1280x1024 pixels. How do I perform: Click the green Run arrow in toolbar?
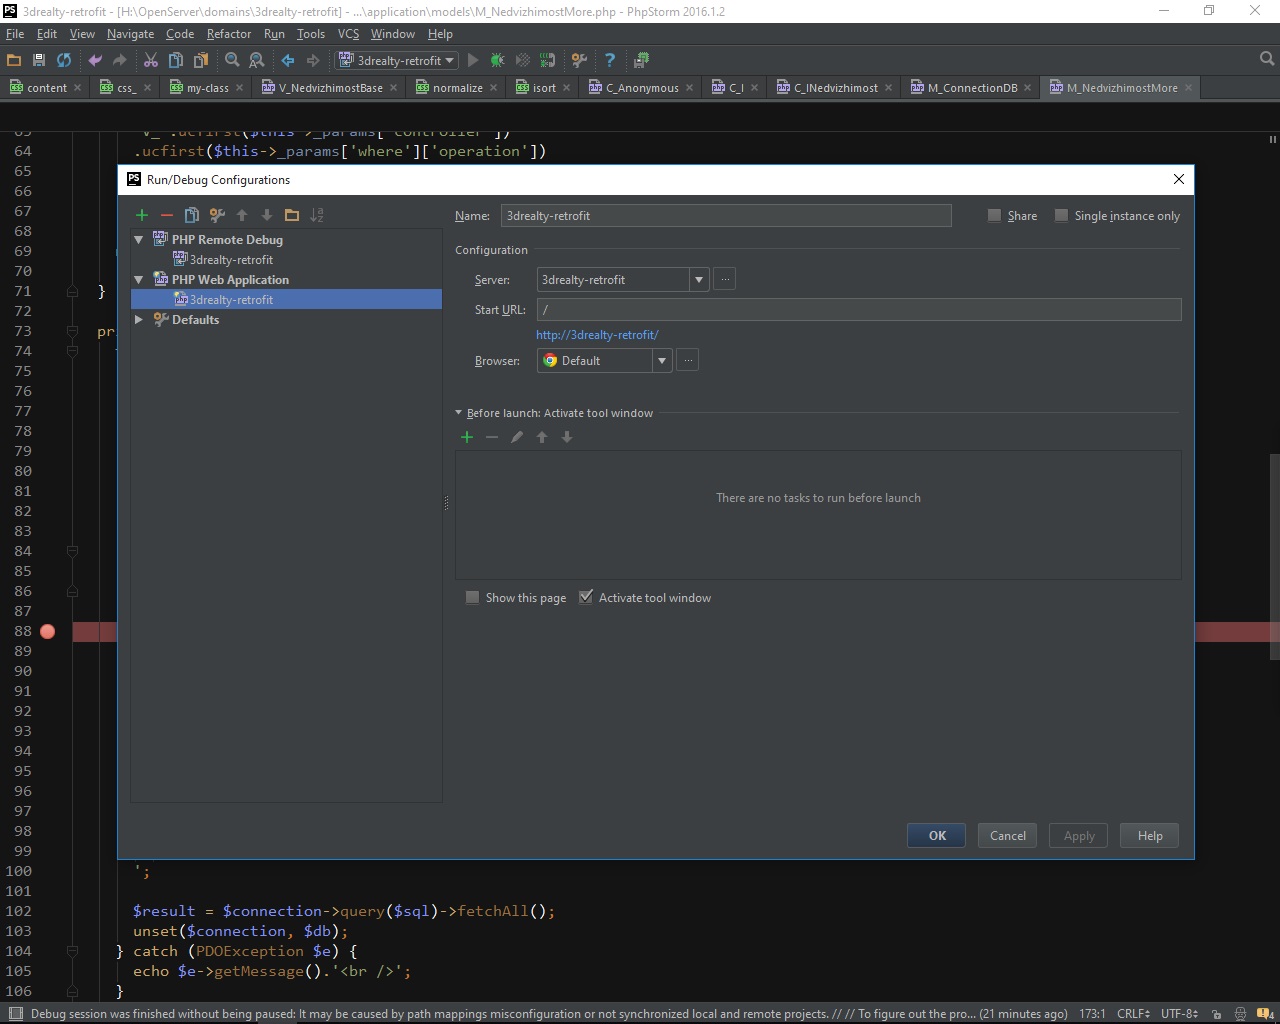[473, 60]
